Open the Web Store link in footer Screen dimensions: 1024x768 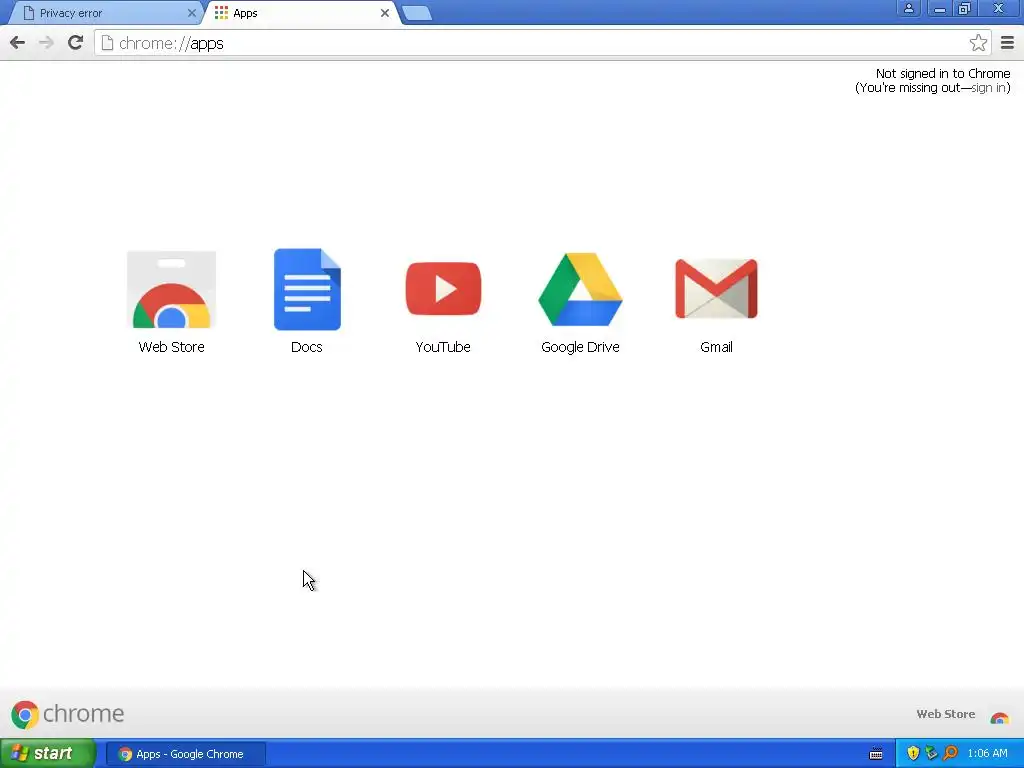[962, 714]
